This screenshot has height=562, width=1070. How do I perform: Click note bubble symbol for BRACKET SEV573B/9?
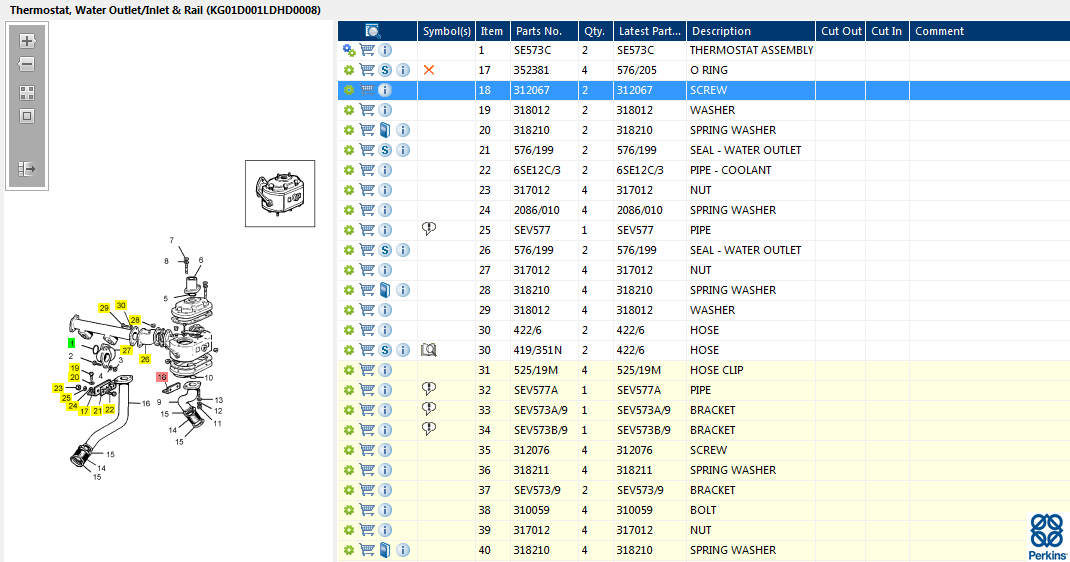[x=429, y=429]
